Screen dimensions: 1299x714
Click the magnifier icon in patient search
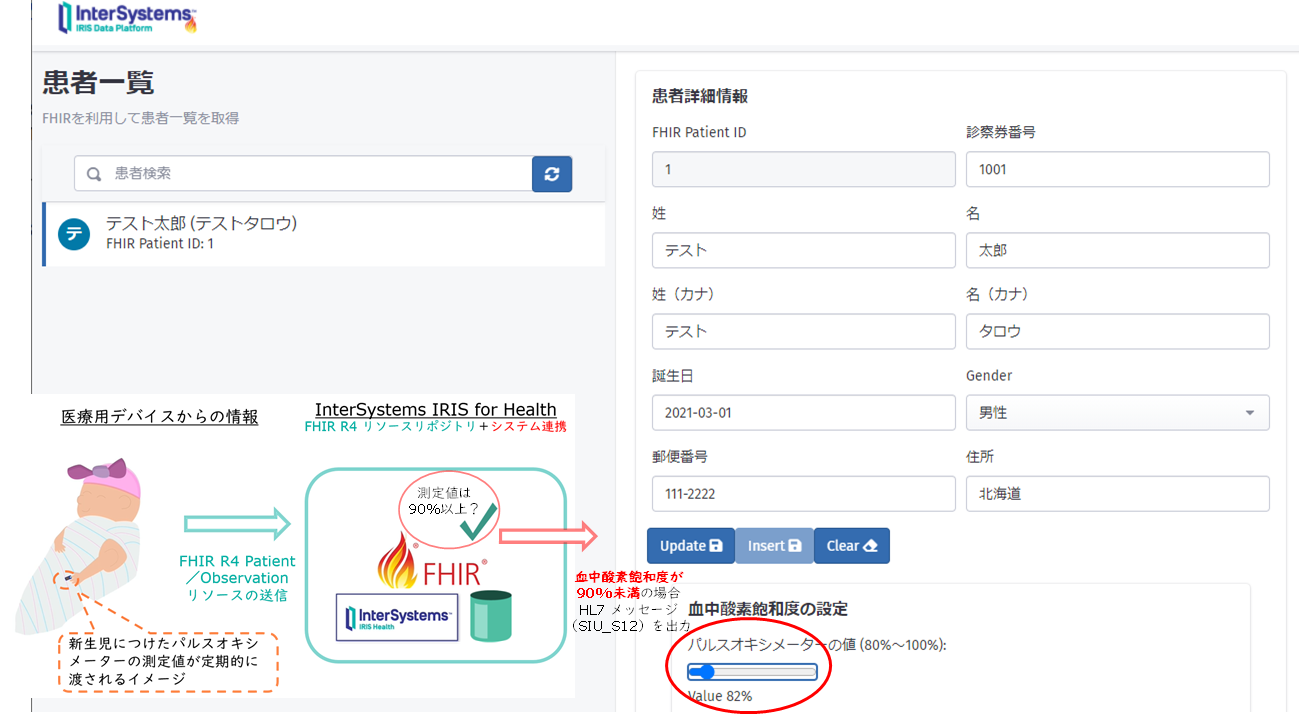94,174
